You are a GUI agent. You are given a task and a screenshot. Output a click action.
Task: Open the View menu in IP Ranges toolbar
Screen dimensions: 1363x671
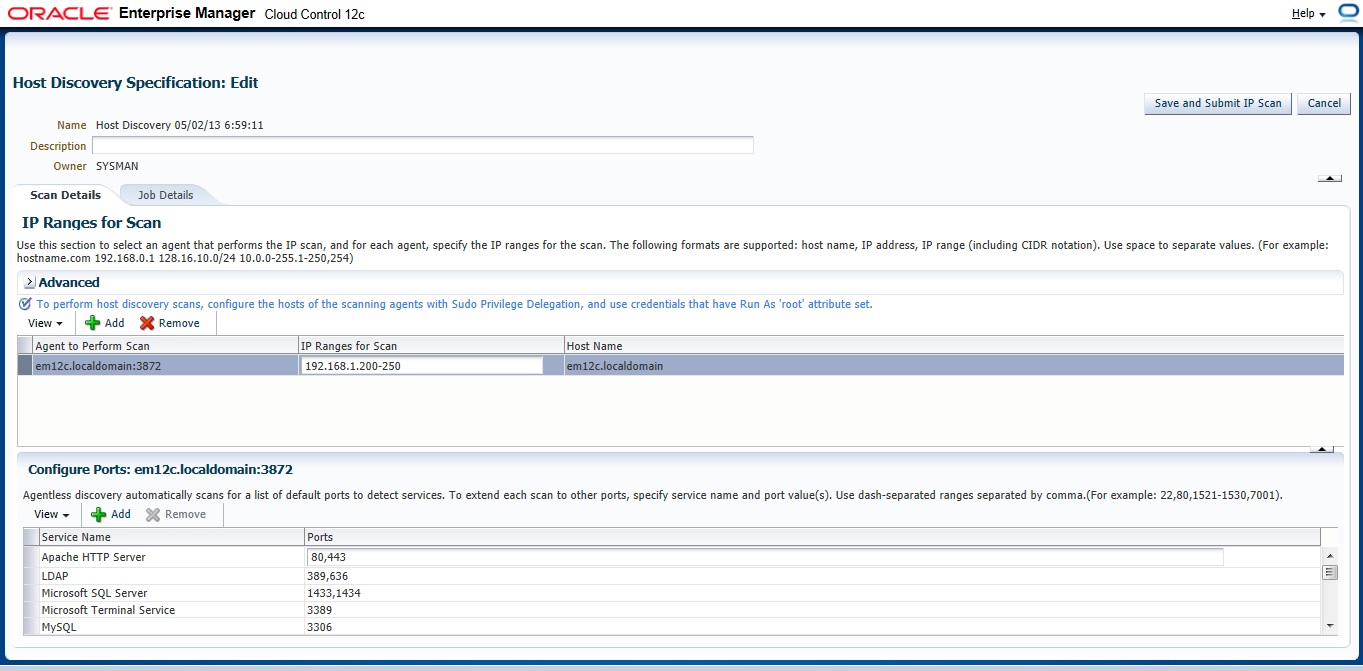click(x=45, y=323)
